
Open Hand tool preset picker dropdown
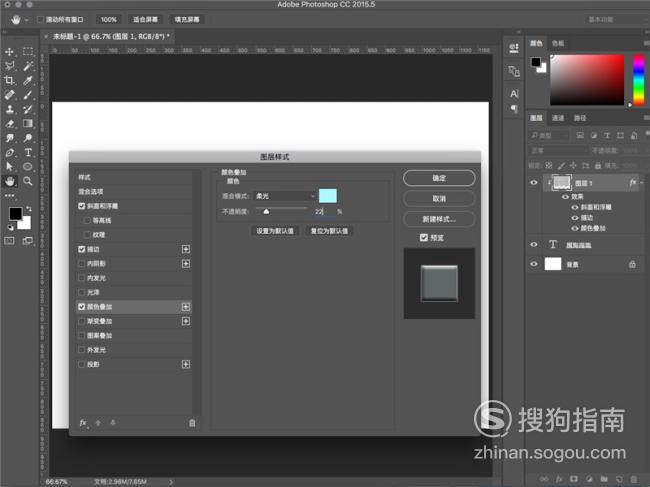point(27,20)
